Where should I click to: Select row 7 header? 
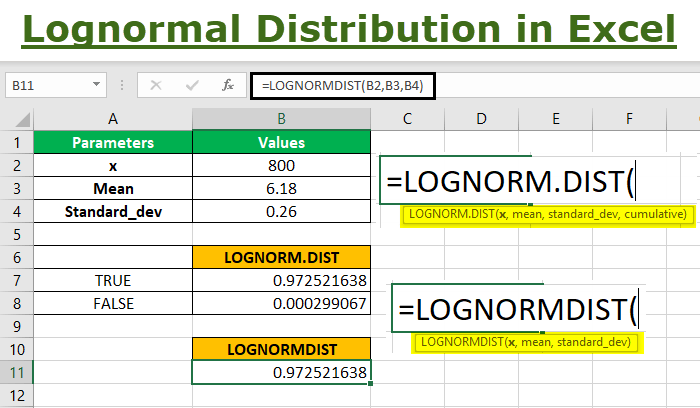(x=17, y=280)
